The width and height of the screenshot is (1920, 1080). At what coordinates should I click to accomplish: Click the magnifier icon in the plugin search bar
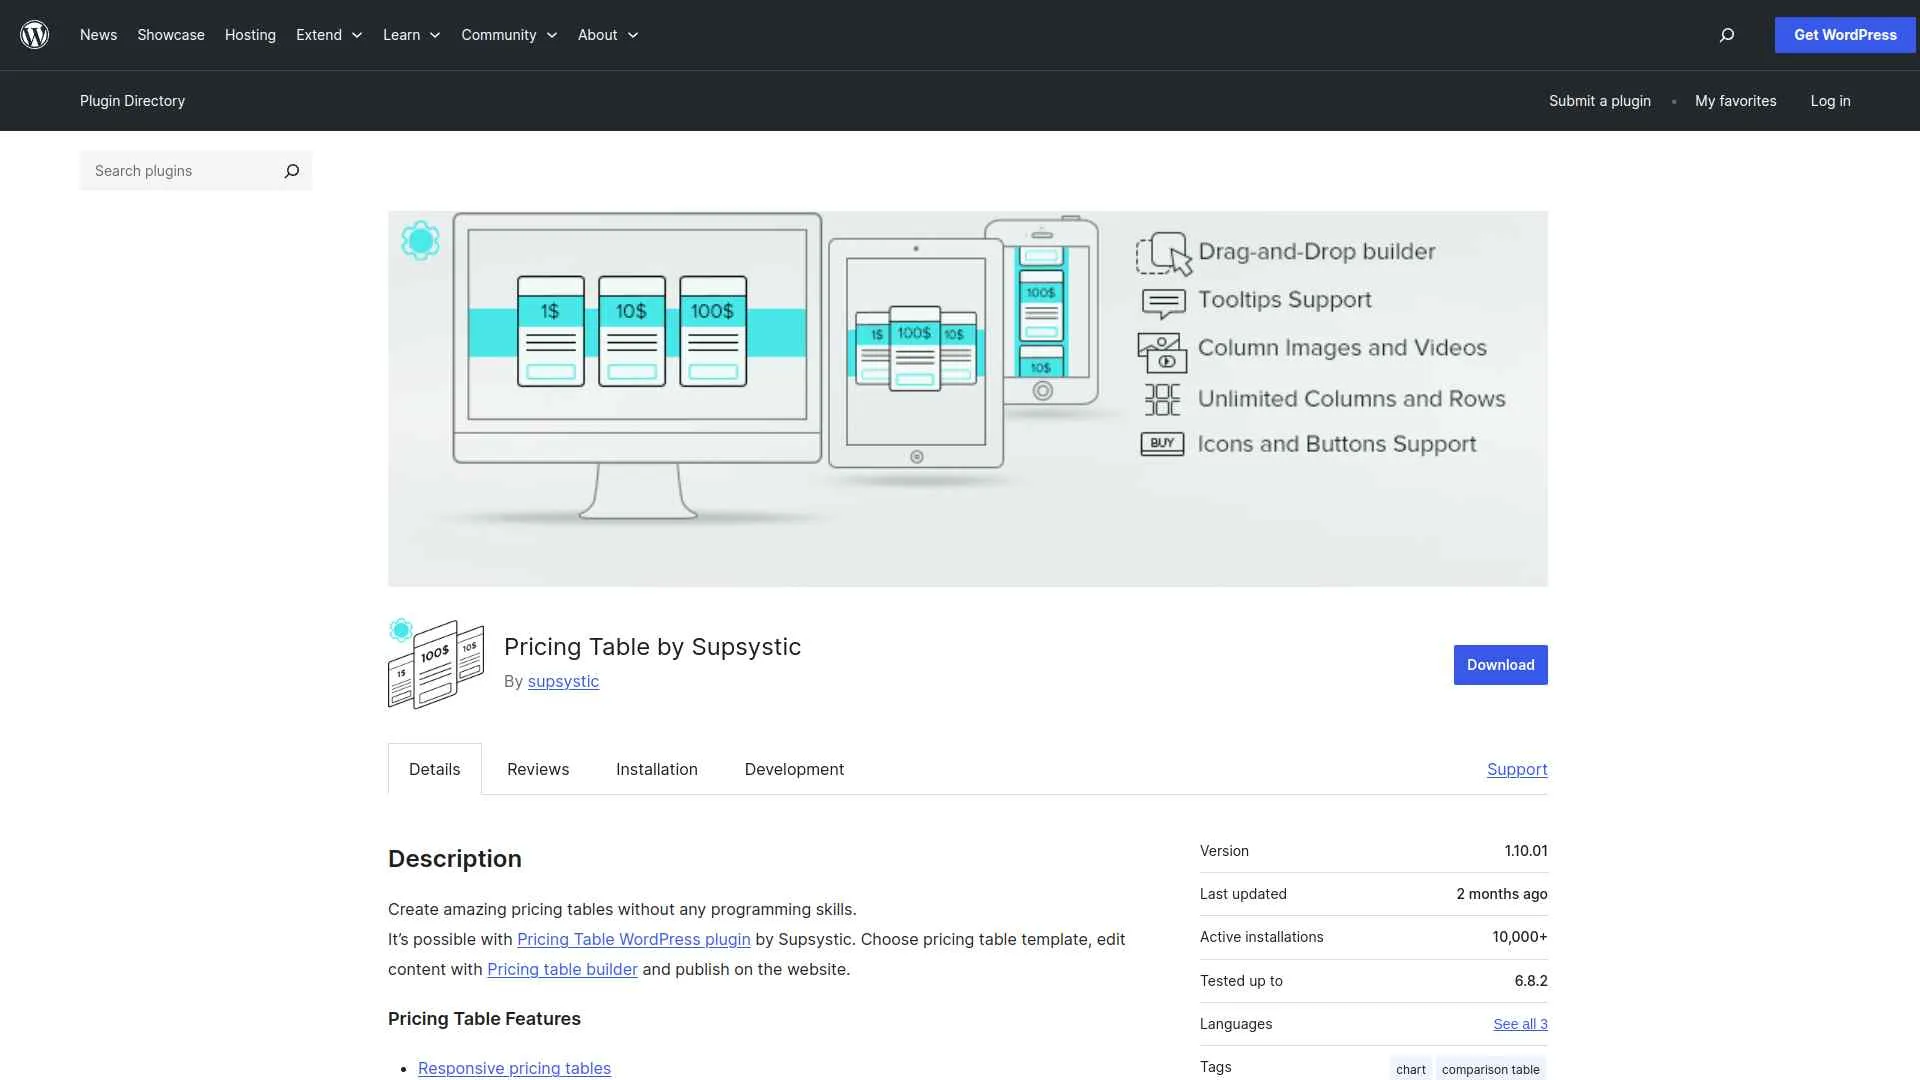(291, 170)
